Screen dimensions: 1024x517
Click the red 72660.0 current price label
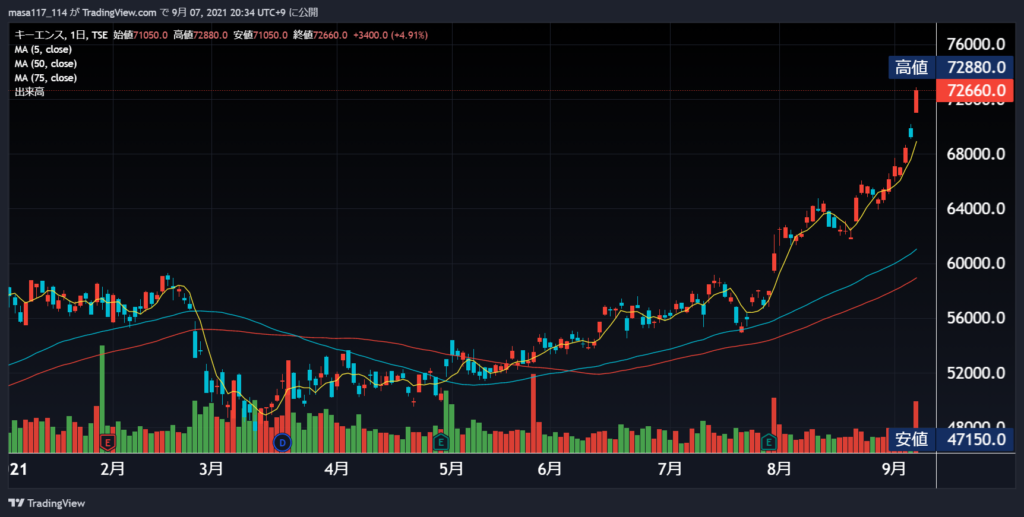pos(974,91)
